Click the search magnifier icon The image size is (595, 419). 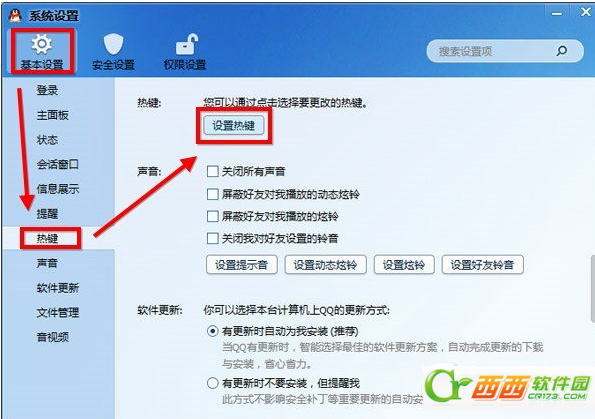click(562, 51)
